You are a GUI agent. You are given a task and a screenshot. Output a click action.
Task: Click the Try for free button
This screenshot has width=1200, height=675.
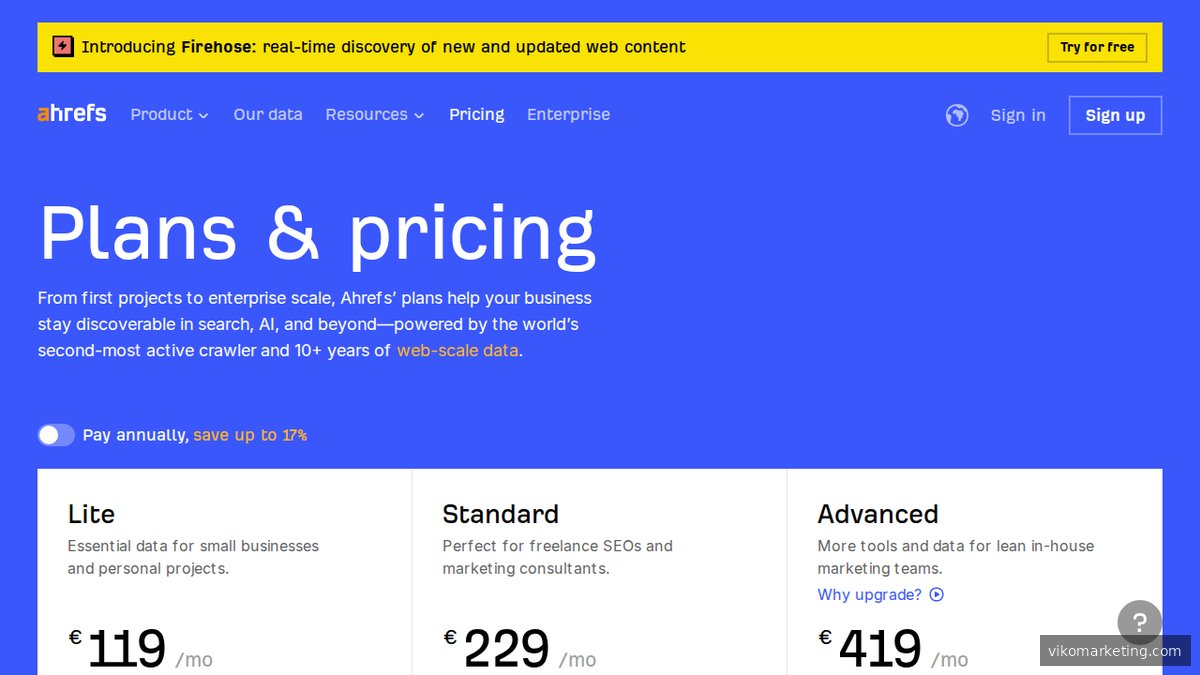pos(1097,47)
